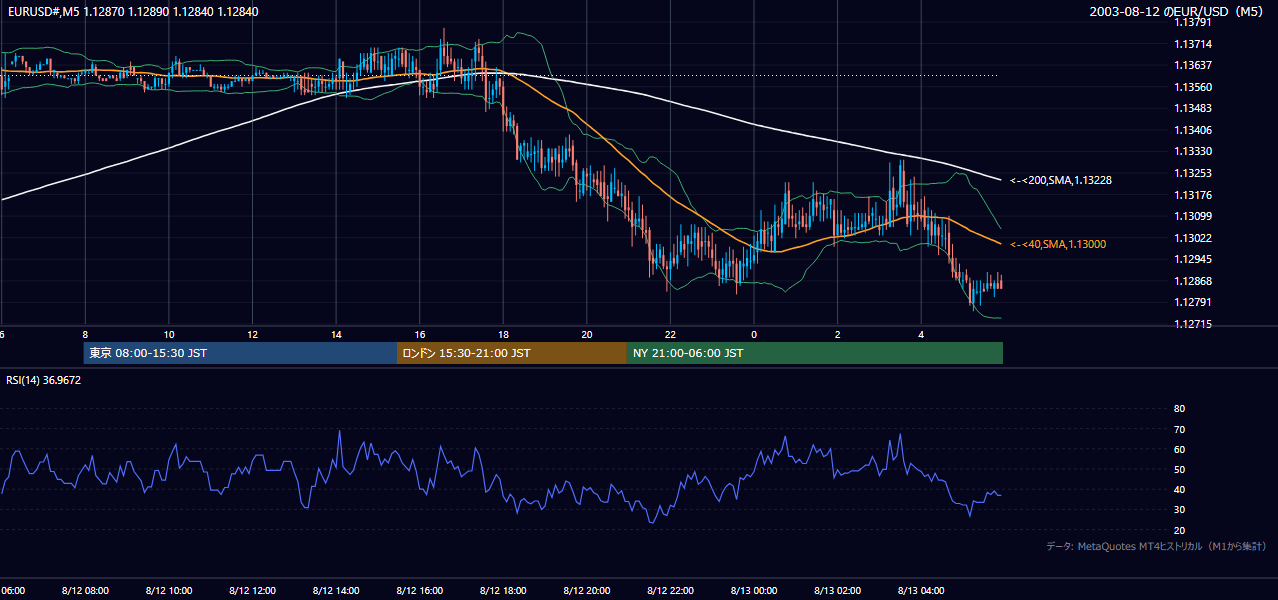Image resolution: width=1278 pixels, height=600 pixels.
Task: Click price axis value 1.13483
Action: pos(1192,109)
